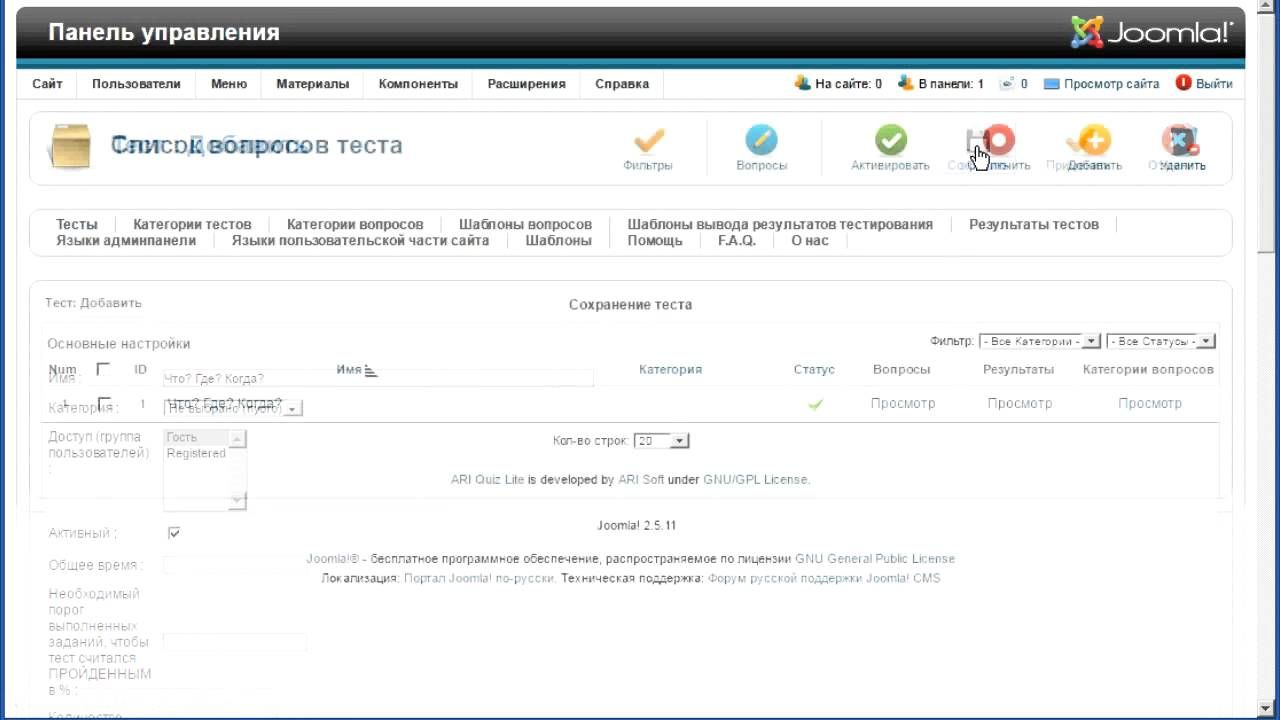Screen dimensions: 1280x720
Task: Go to Шаблоны вопросов
Action: coord(525,224)
